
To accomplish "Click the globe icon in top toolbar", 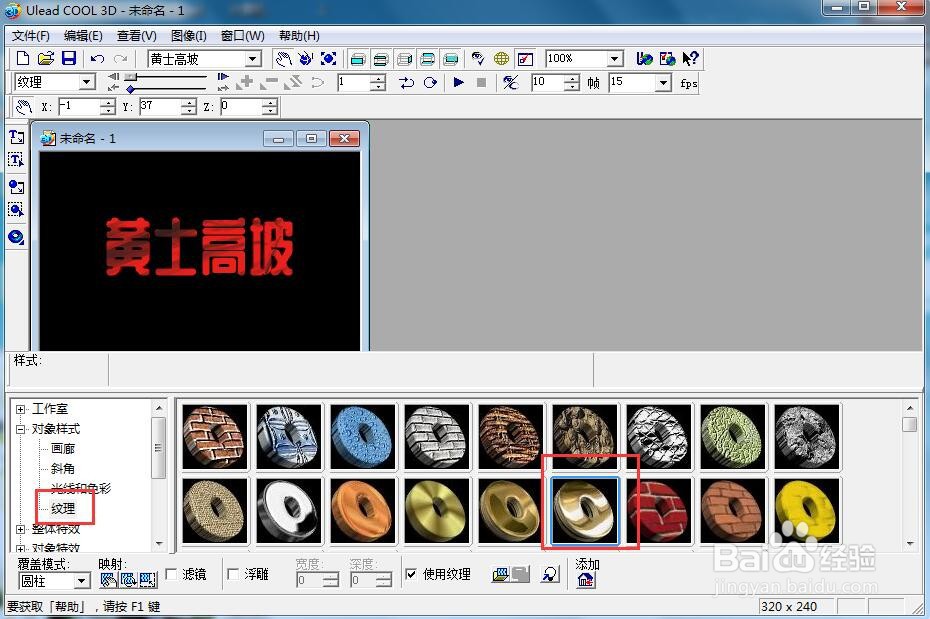I will [501, 59].
